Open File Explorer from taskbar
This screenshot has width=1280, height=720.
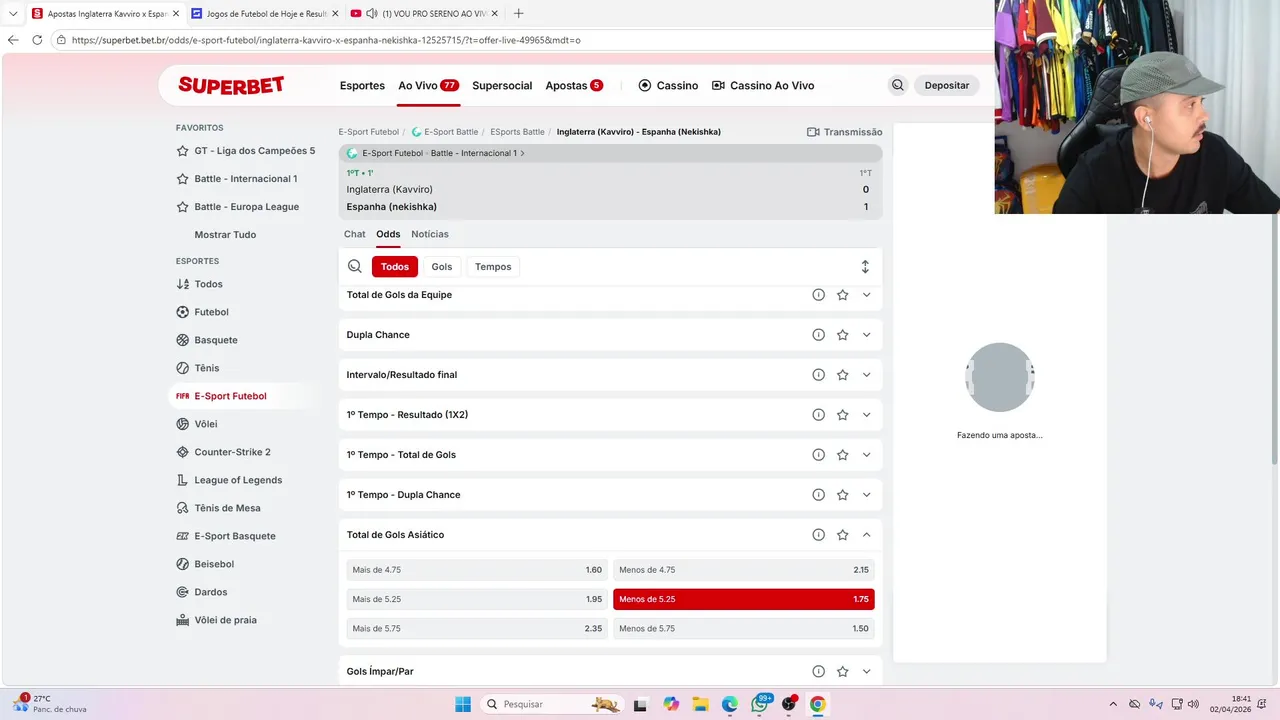[700, 704]
